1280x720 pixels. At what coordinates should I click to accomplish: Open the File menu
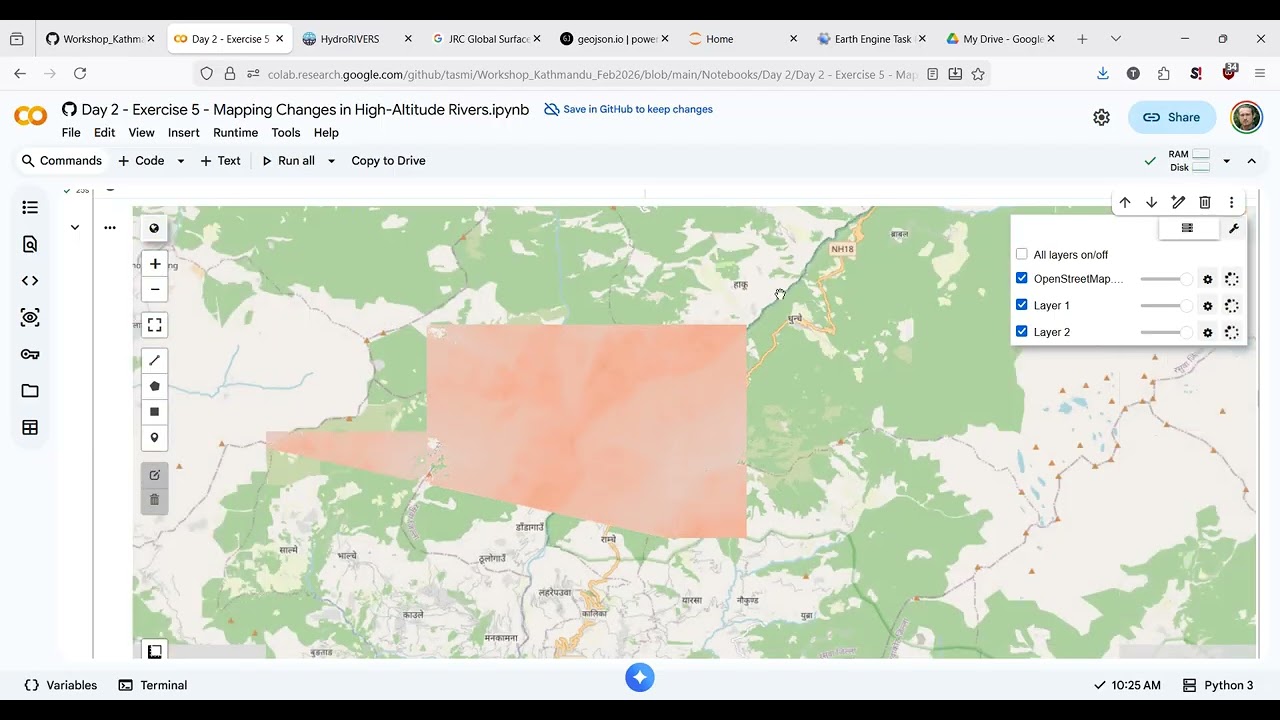coord(71,133)
